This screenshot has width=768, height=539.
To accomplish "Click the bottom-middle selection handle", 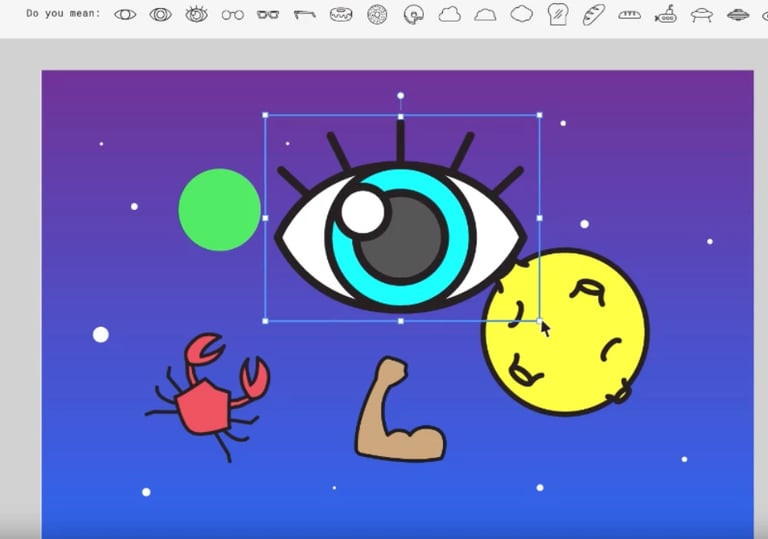I will click(401, 321).
